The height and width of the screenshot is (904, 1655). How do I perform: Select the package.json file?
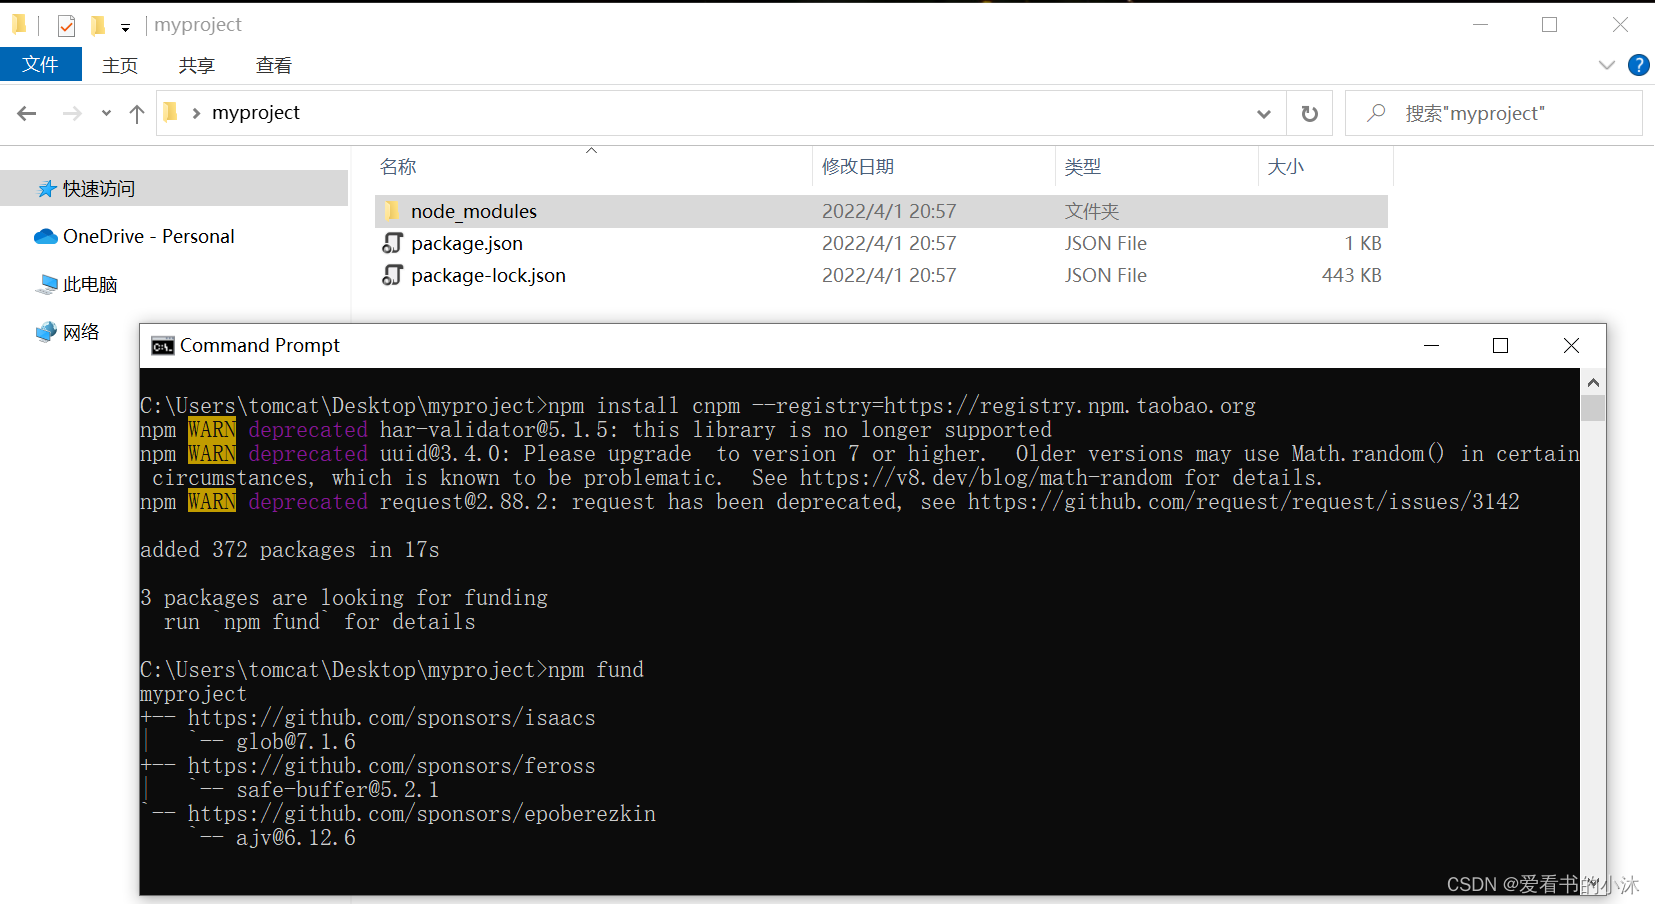[x=467, y=243]
